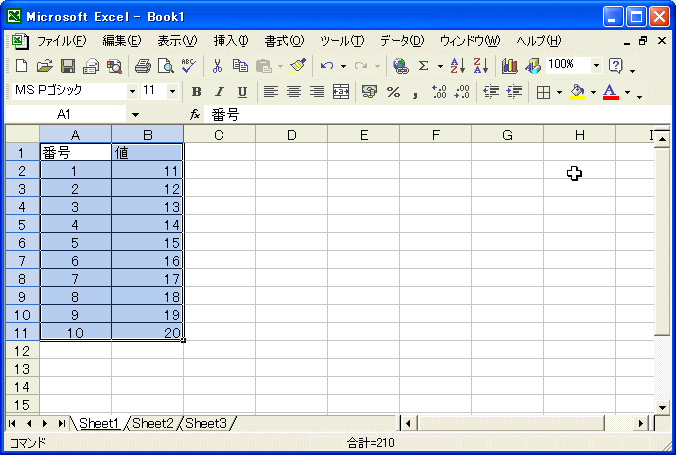Click the AutoSum sigma icon
This screenshot has height=455, width=676.
(x=423, y=66)
